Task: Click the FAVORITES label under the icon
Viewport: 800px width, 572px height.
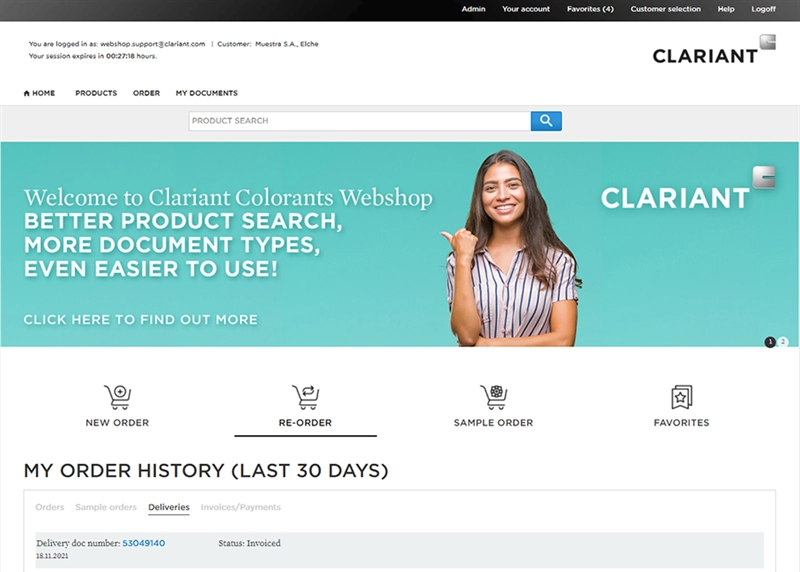Action: (x=682, y=423)
